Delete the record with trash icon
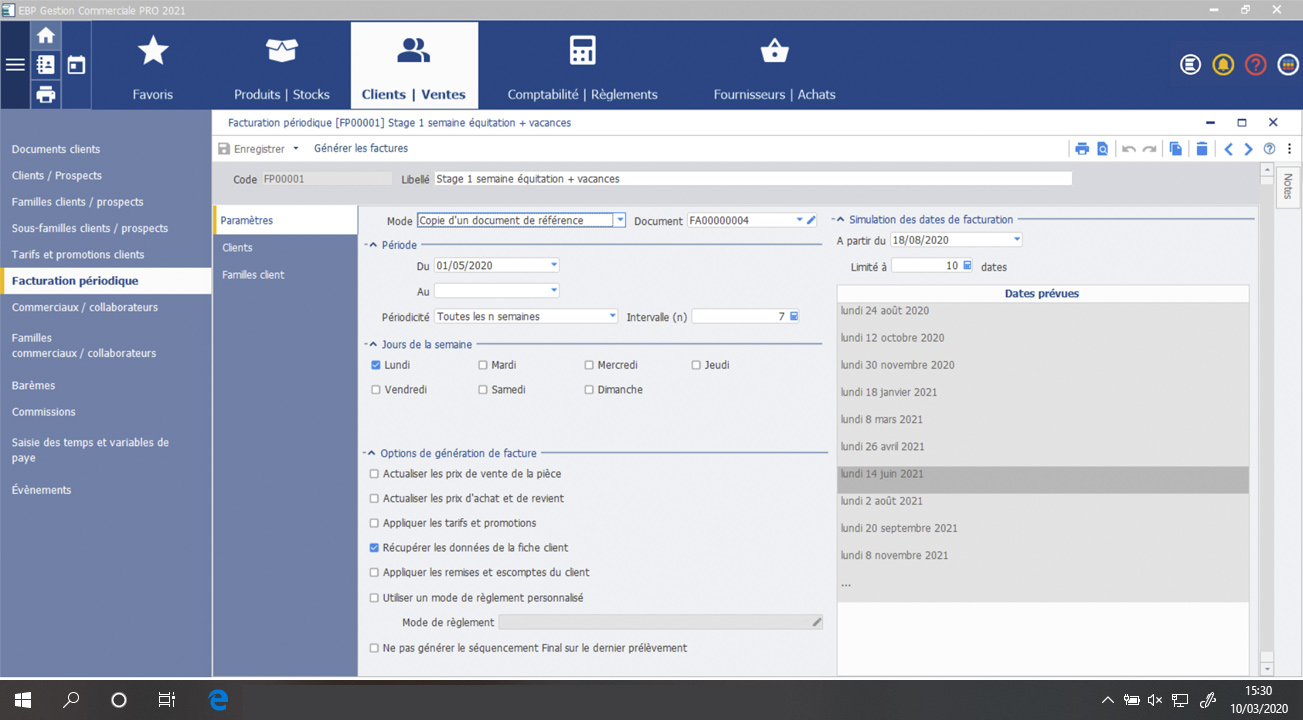1303x720 pixels. pos(1202,149)
